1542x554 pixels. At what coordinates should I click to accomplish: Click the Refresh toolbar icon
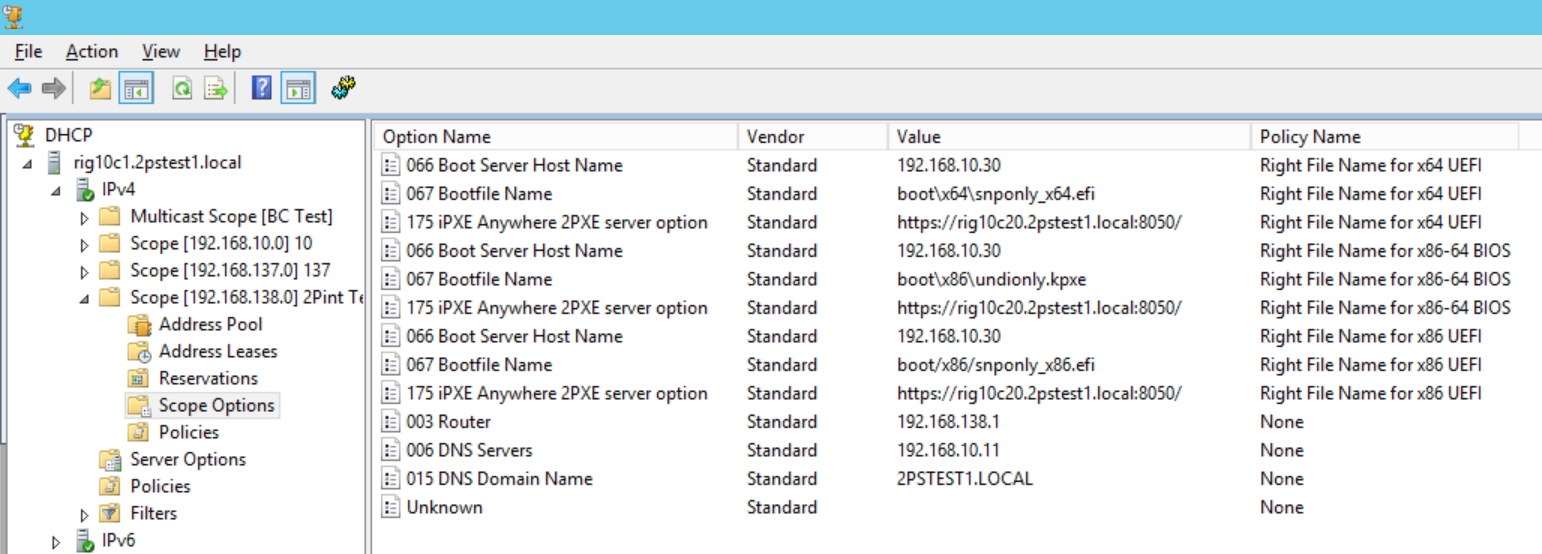tap(182, 89)
